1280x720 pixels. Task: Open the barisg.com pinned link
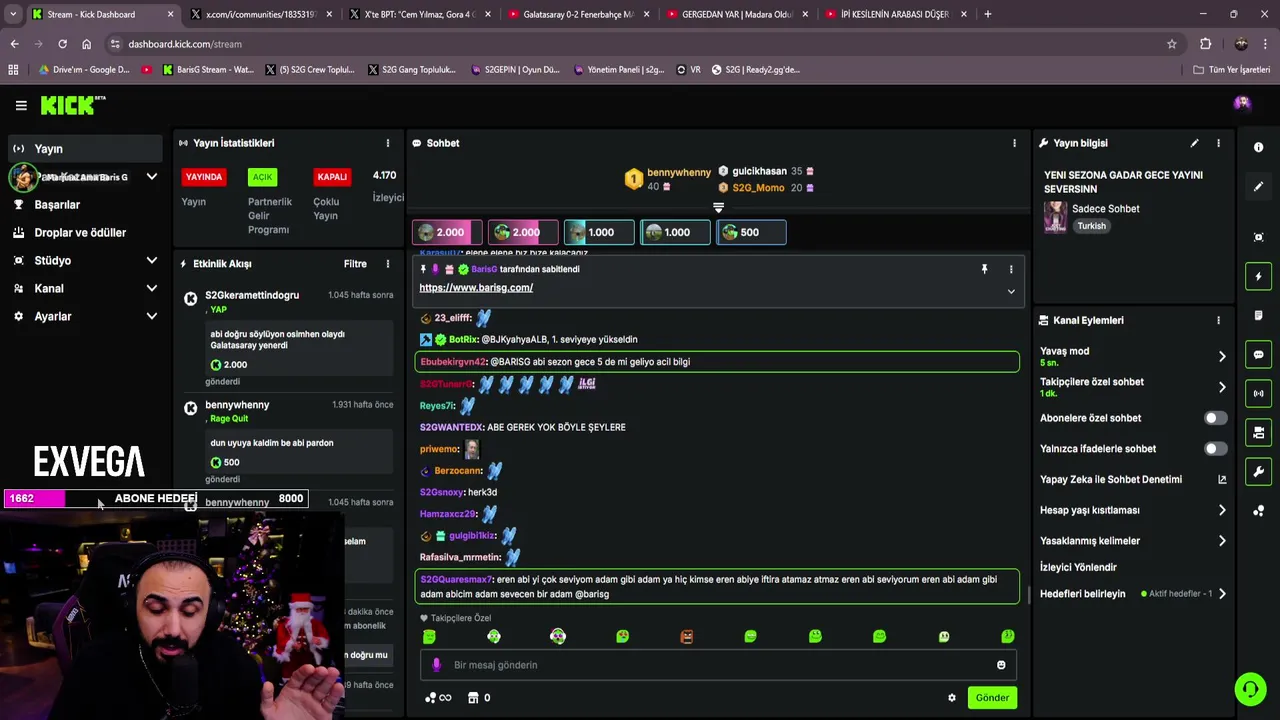pos(476,288)
